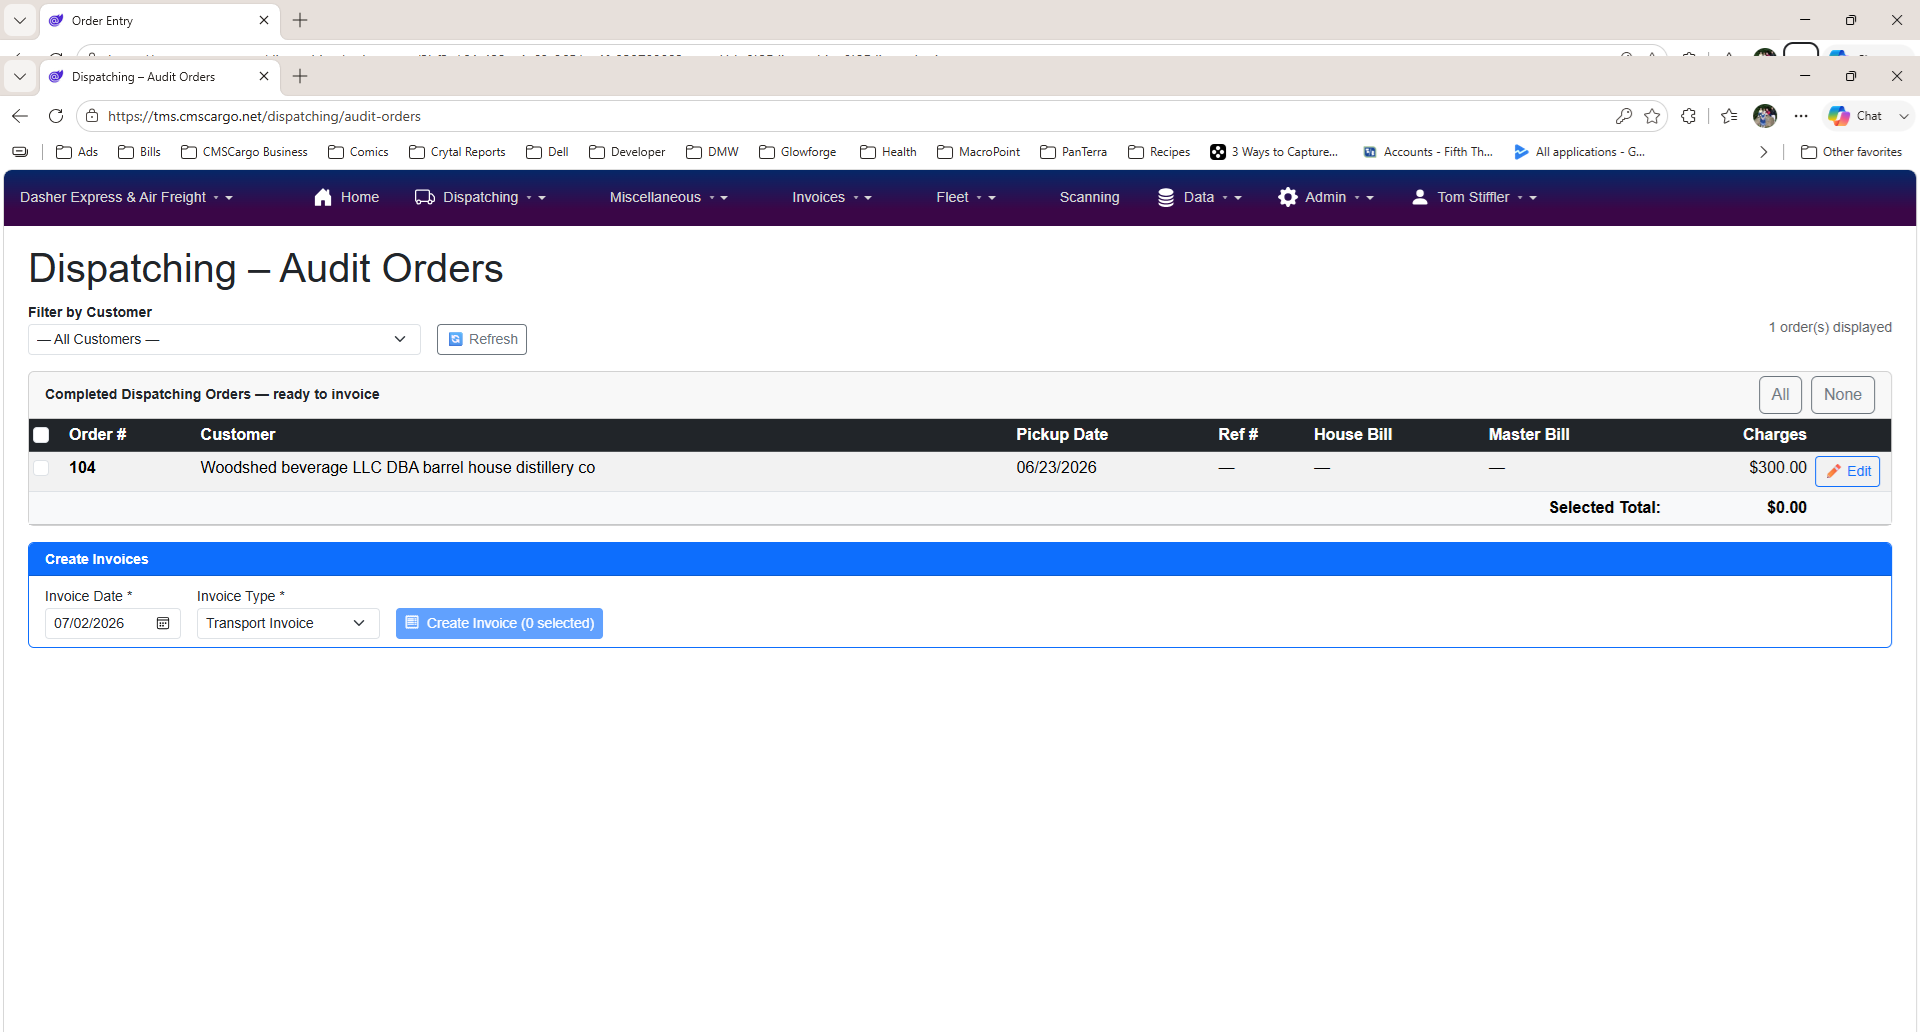Click the Home house icon
The width and height of the screenshot is (1920, 1032).
(322, 197)
